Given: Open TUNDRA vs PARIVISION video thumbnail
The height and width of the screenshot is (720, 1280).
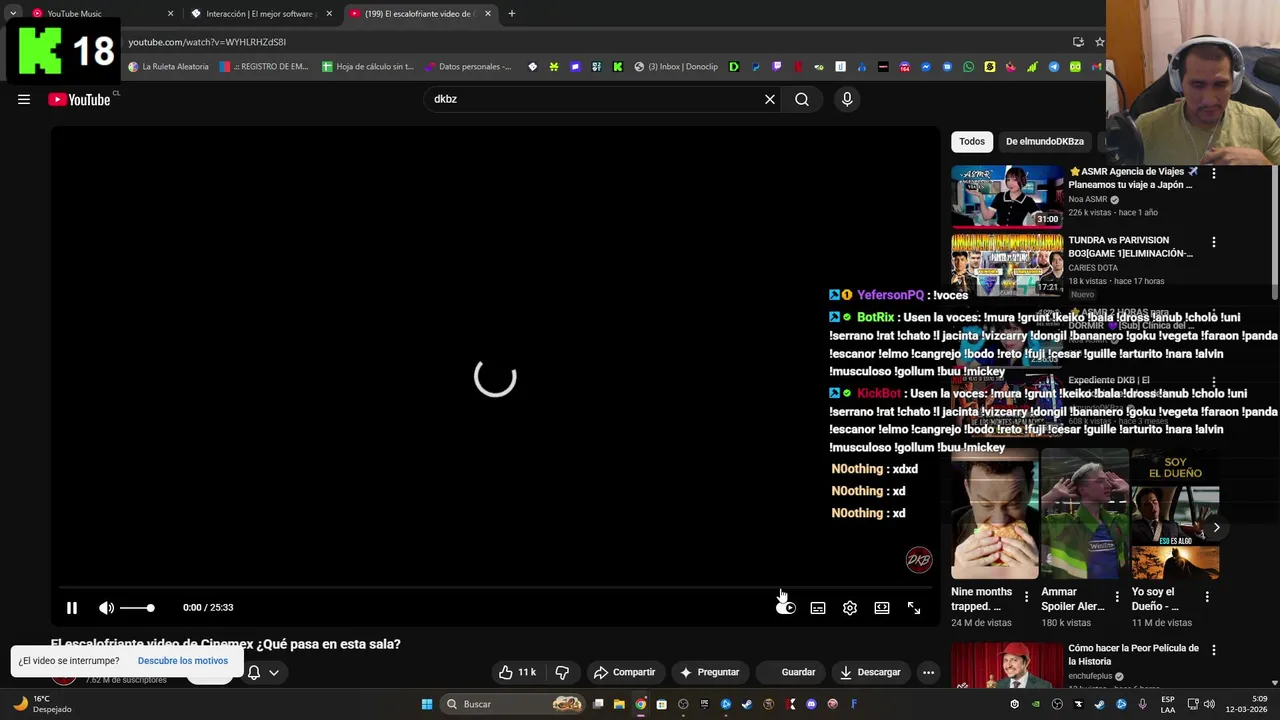Looking at the screenshot, I should [1007, 264].
